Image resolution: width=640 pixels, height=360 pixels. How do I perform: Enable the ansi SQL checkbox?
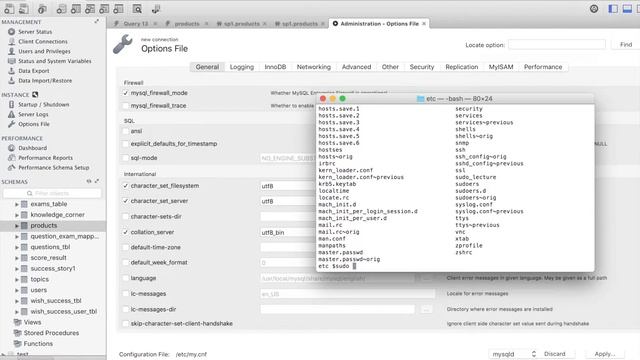(x=126, y=131)
